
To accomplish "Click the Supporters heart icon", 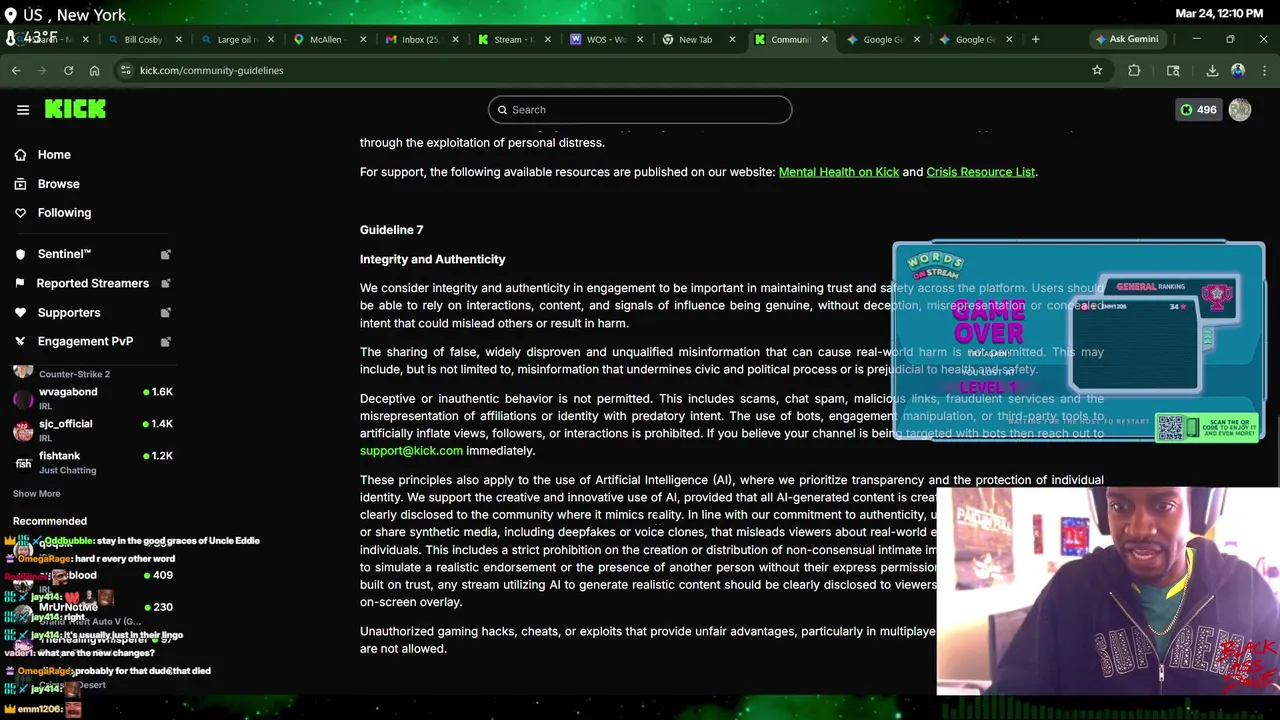I will 20,312.
